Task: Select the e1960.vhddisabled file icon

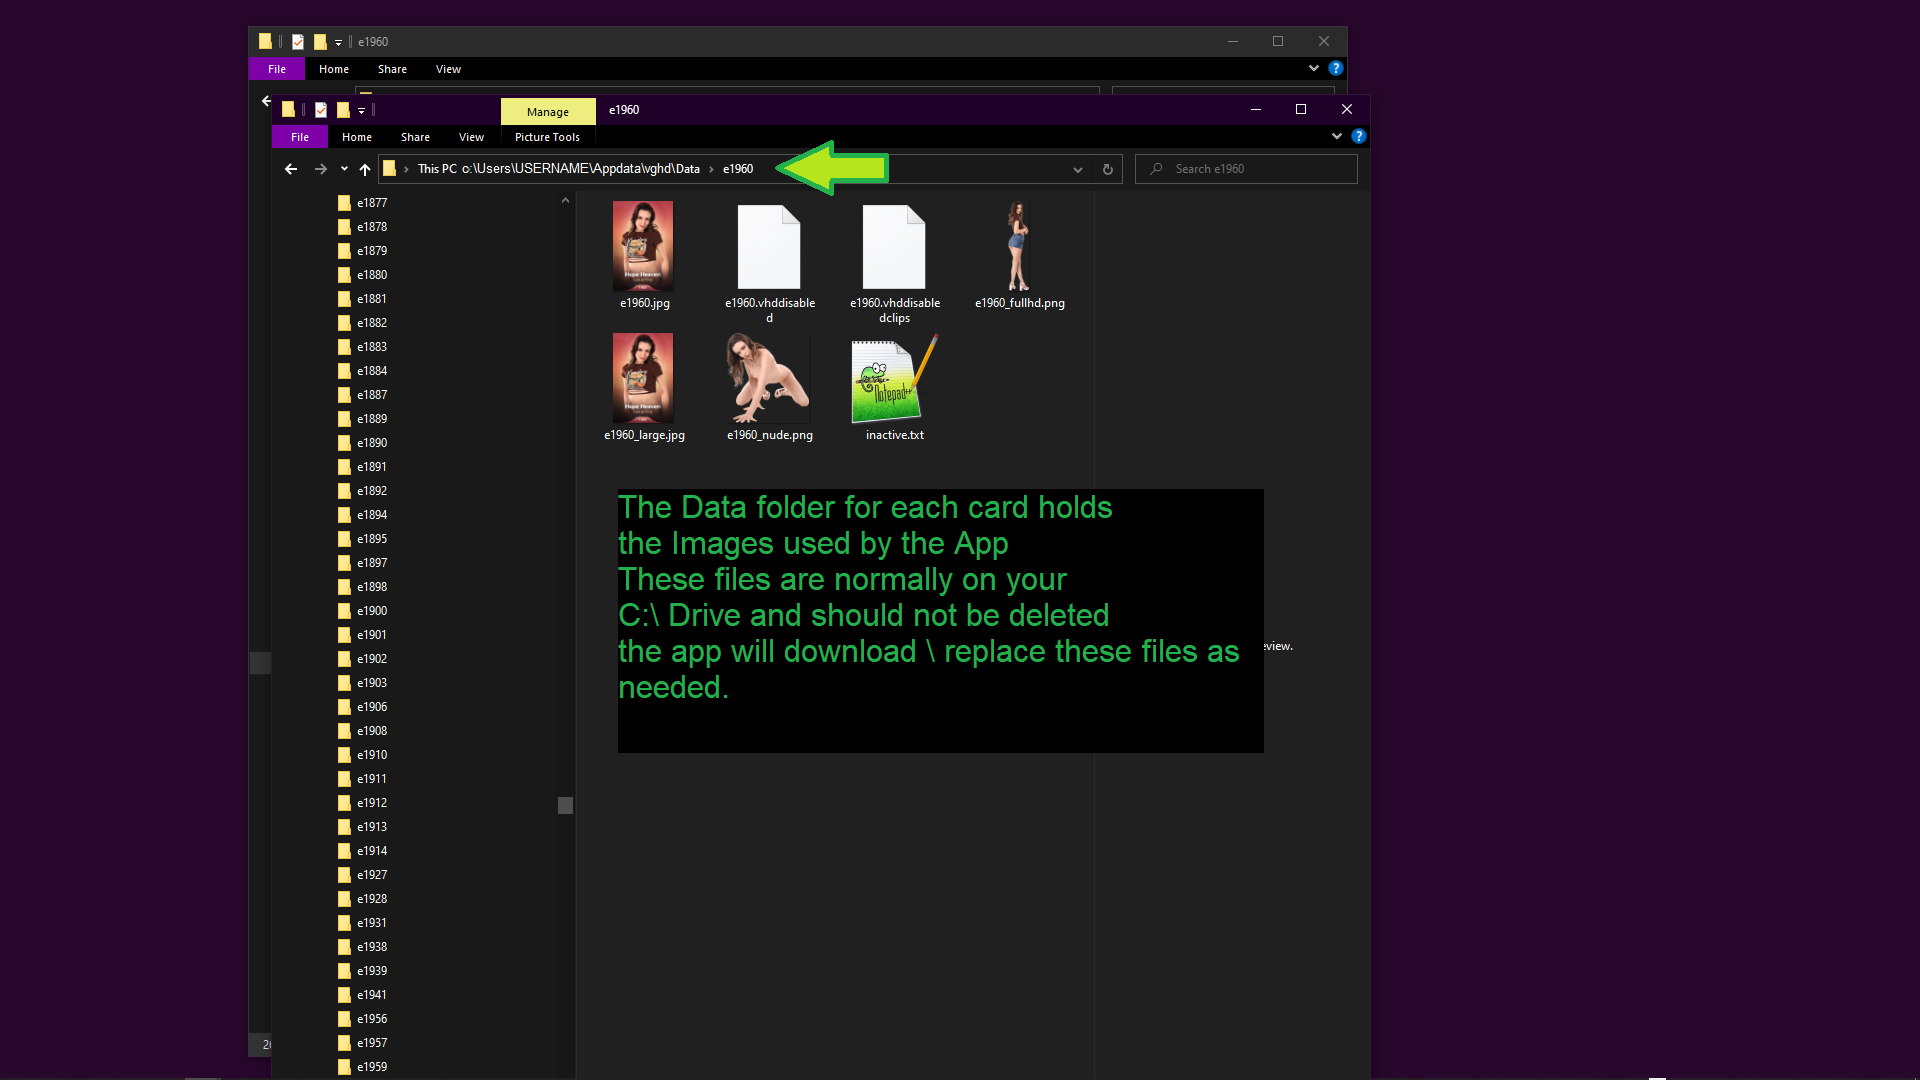Action: click(769, 247)
